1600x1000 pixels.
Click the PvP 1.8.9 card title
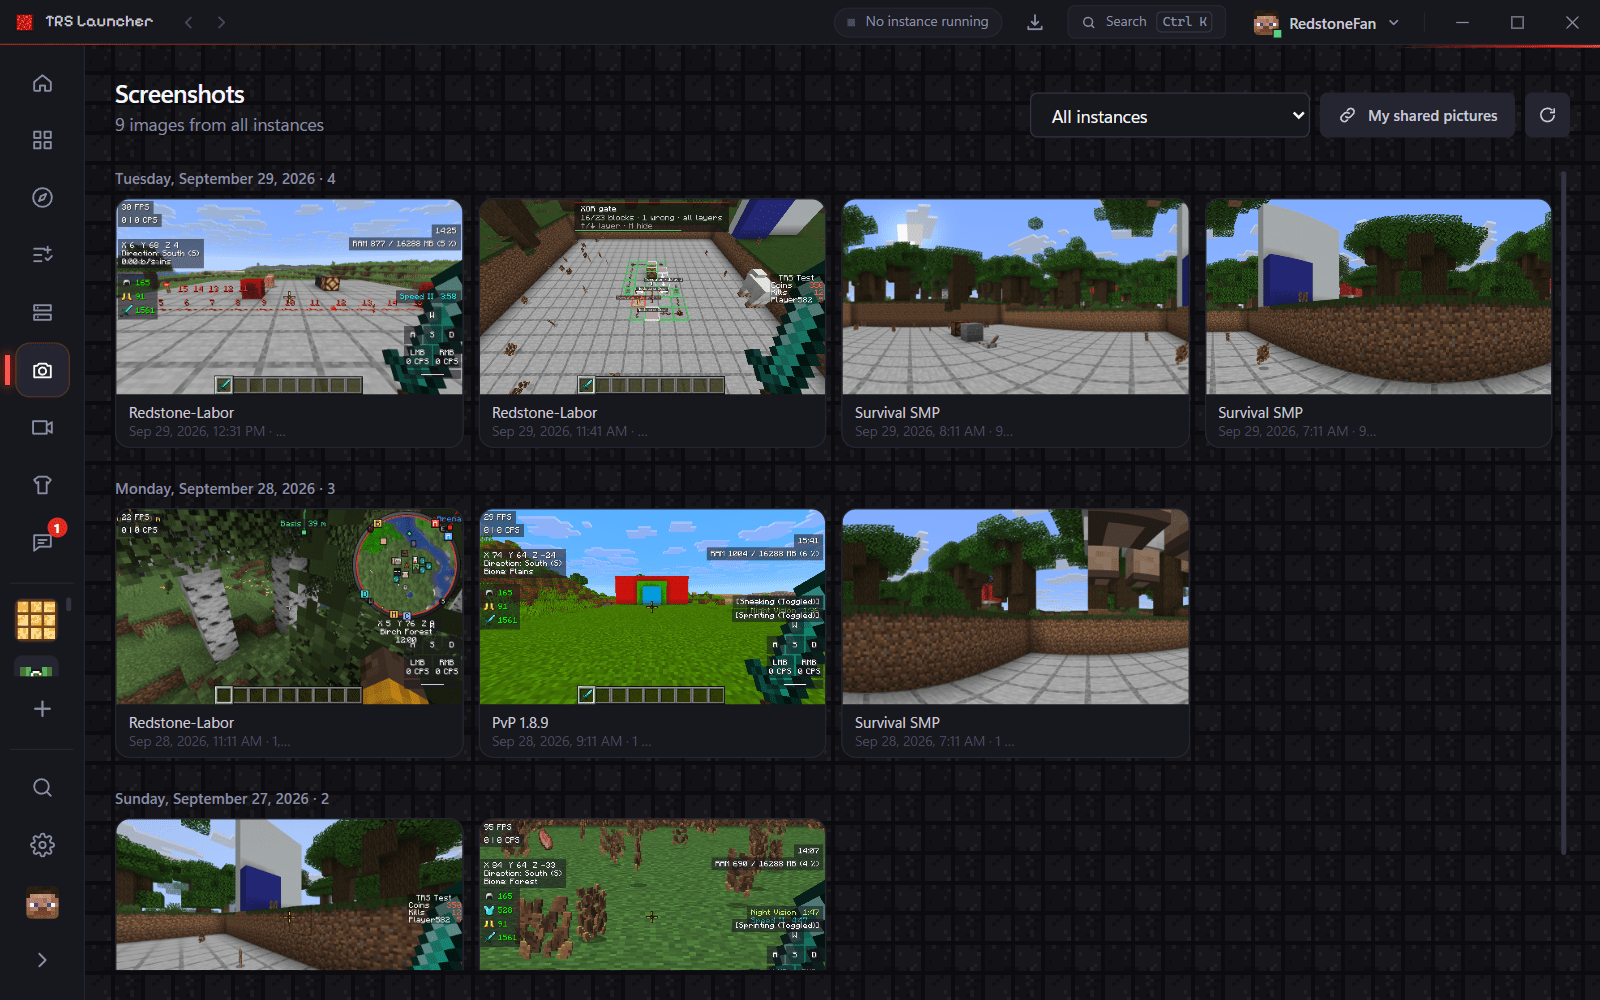[520, 722]
